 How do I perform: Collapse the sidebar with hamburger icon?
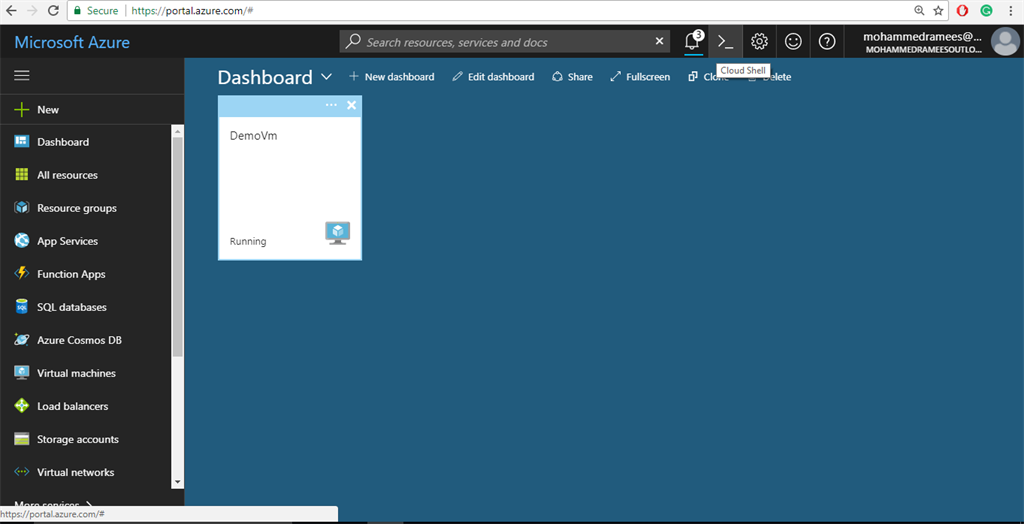tap(22, 76)
